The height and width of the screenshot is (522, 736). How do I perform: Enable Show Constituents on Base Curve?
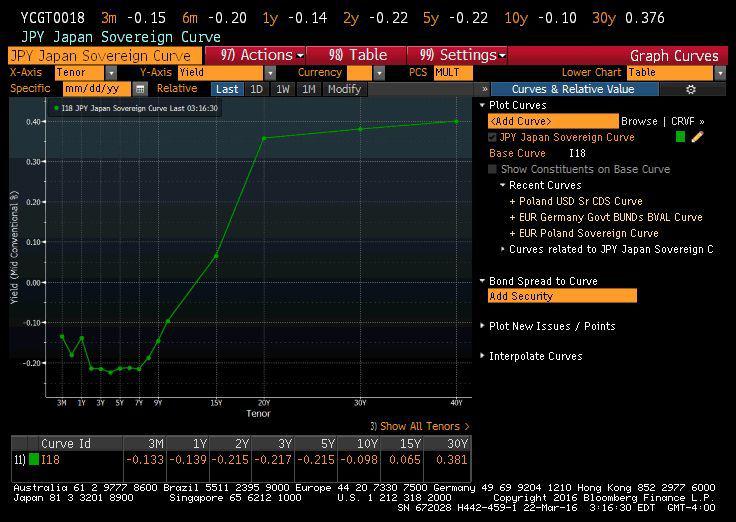pos(492,169)
